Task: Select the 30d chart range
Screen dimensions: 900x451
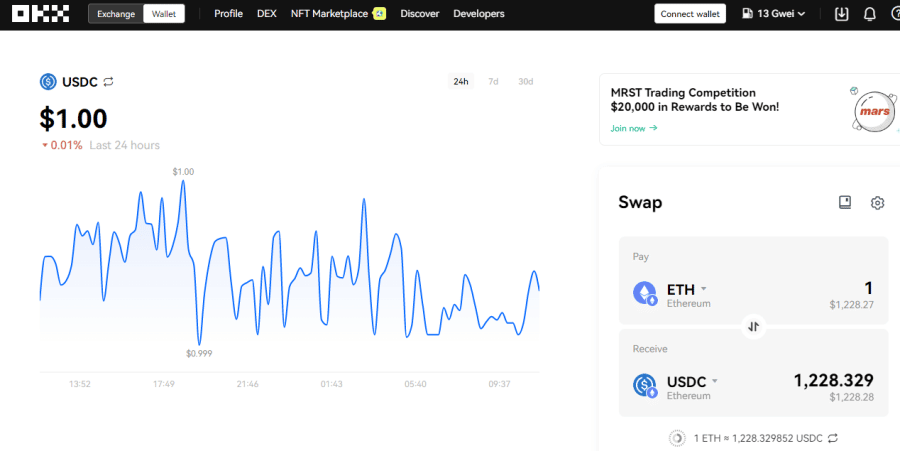Action: point(525,81)
